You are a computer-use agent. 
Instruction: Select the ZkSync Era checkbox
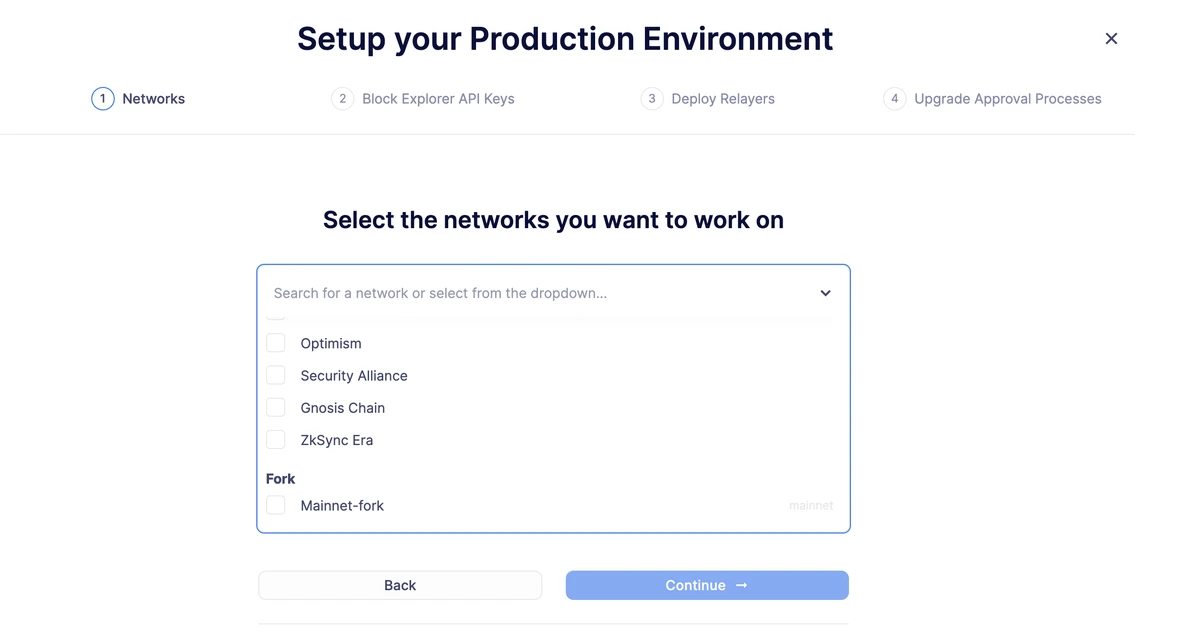pos(276,440)
